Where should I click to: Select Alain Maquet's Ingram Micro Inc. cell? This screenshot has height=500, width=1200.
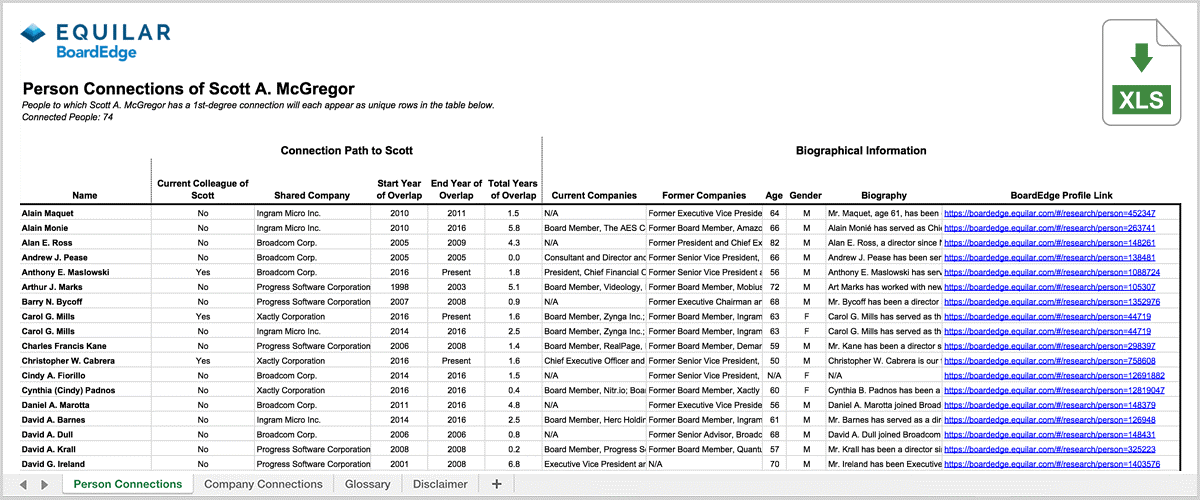pyautogui.click(x=312, y=213)
